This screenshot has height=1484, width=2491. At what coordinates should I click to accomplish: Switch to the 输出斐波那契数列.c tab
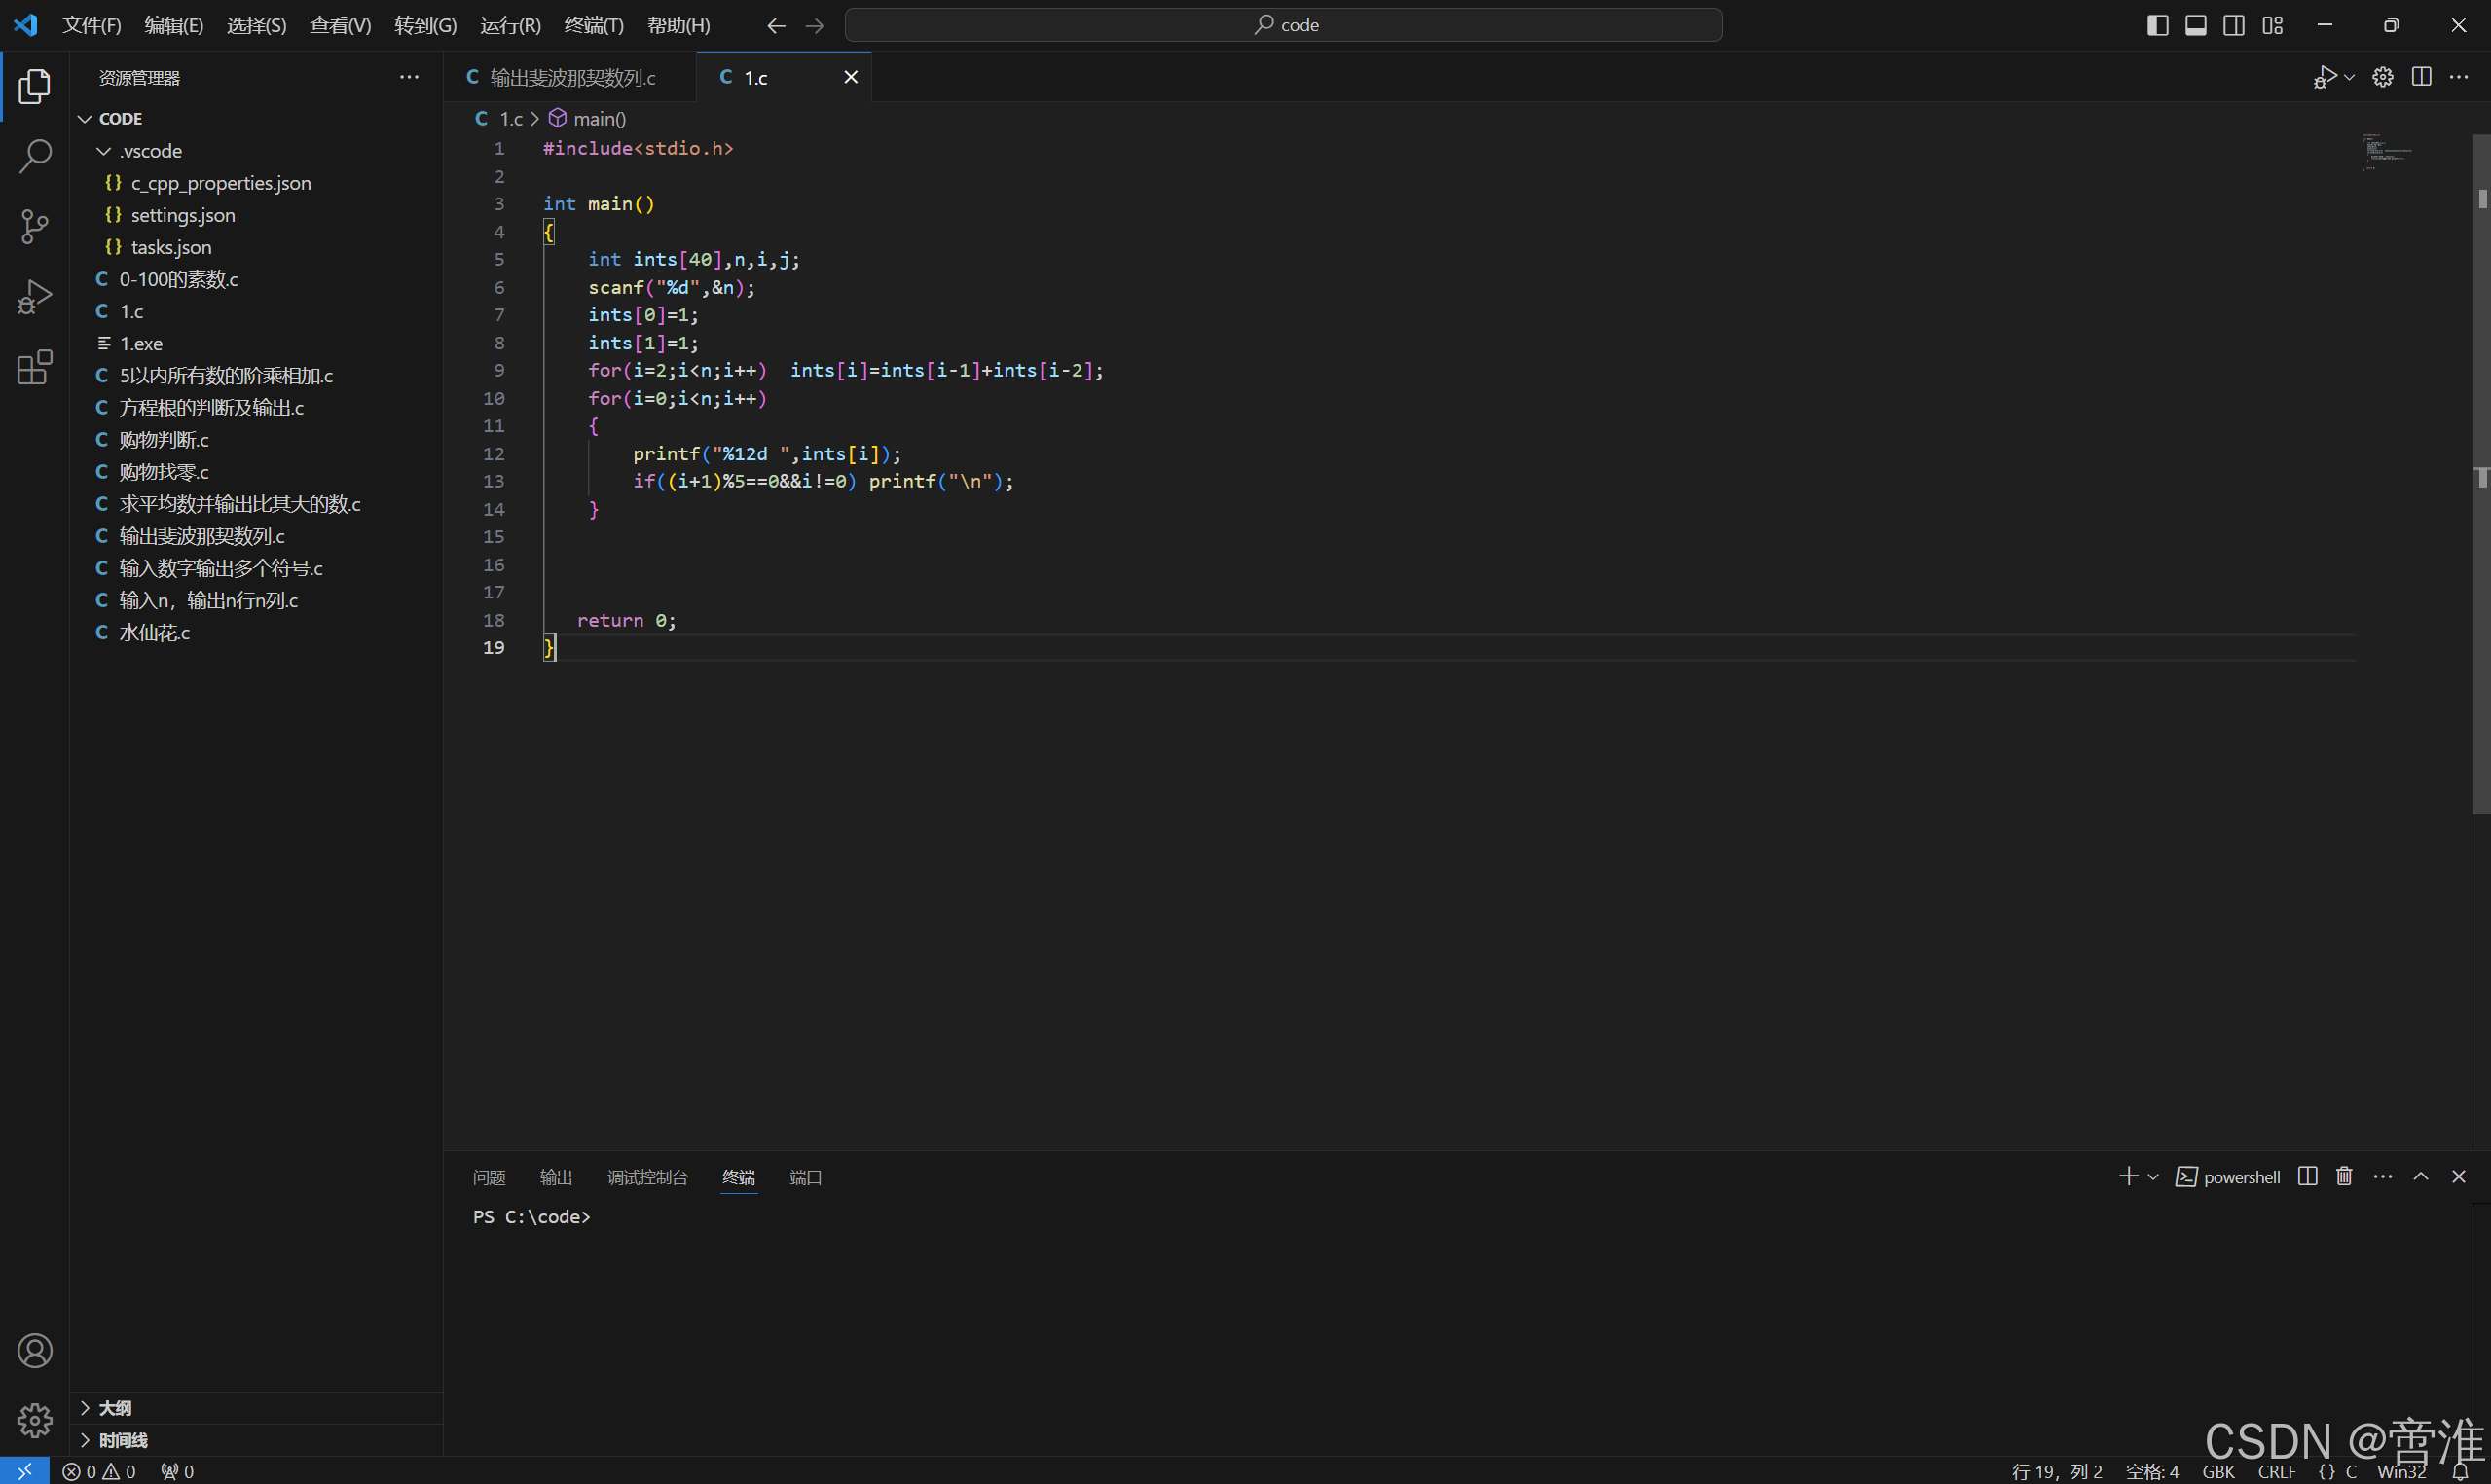coord(572,77)
